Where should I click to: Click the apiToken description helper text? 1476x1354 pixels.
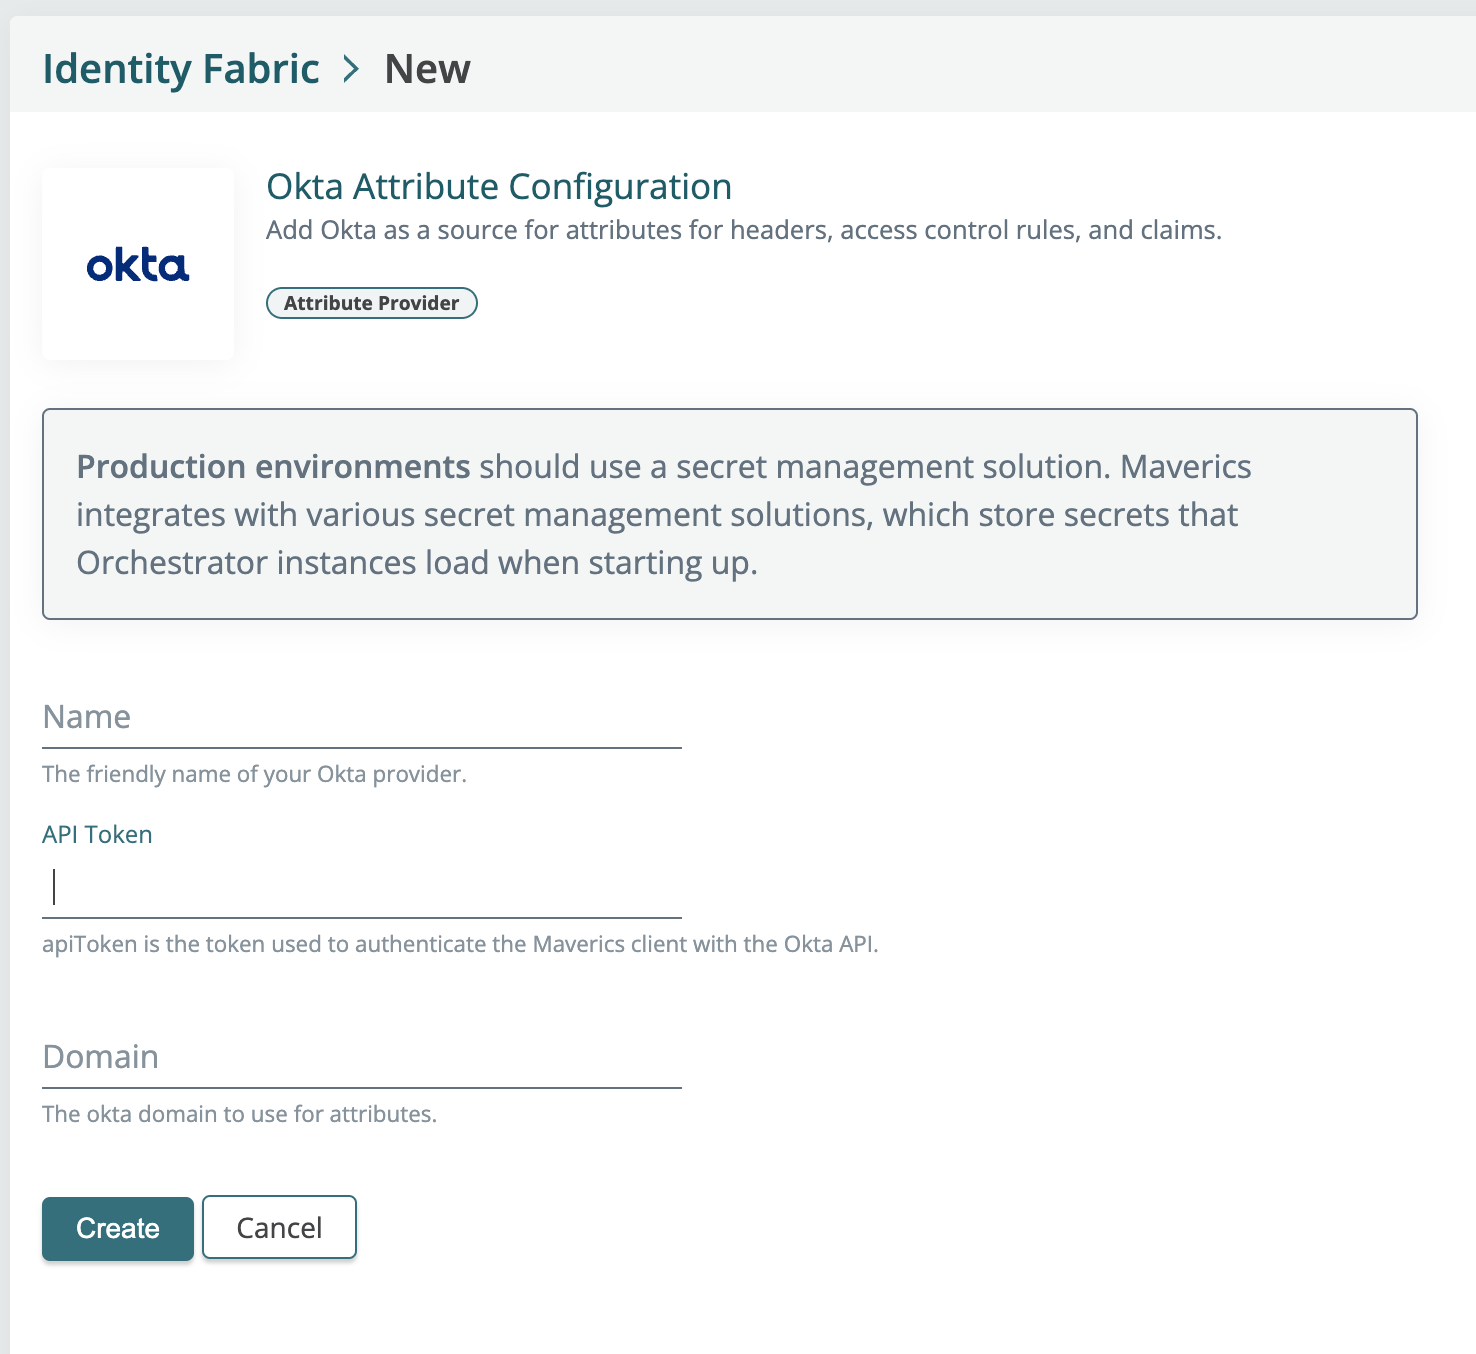point(460,944)
